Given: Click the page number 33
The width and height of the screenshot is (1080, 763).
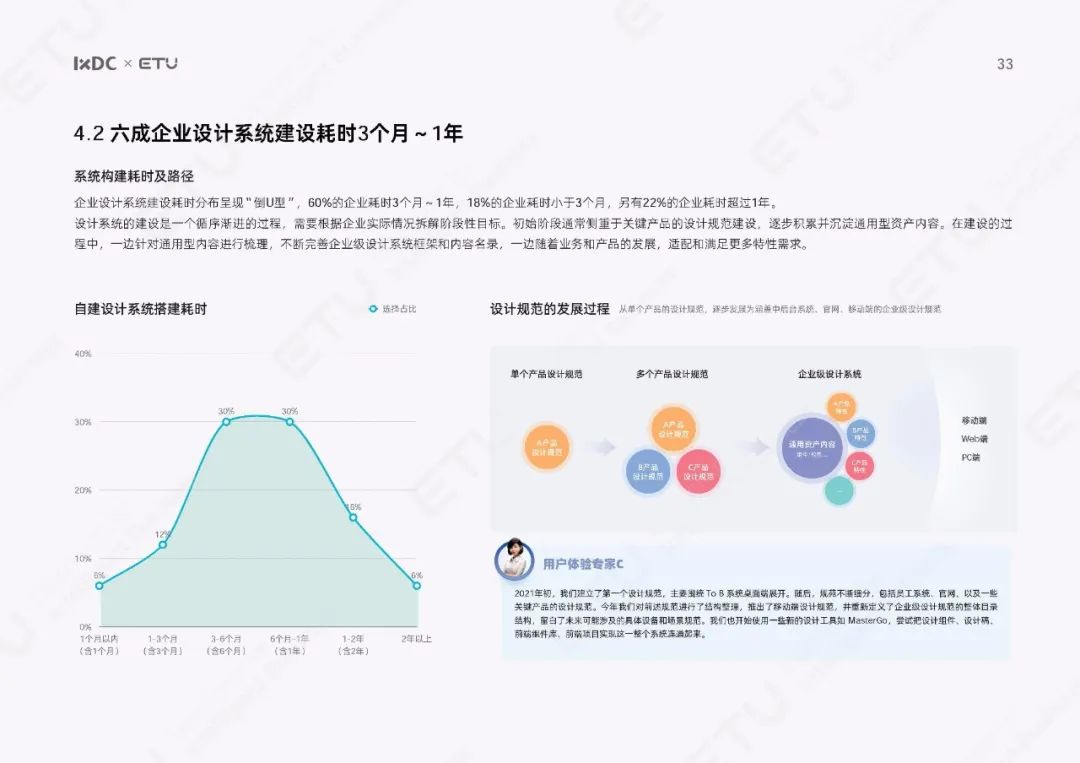Looking at the screenshot, I should [x=1005, y=64].
